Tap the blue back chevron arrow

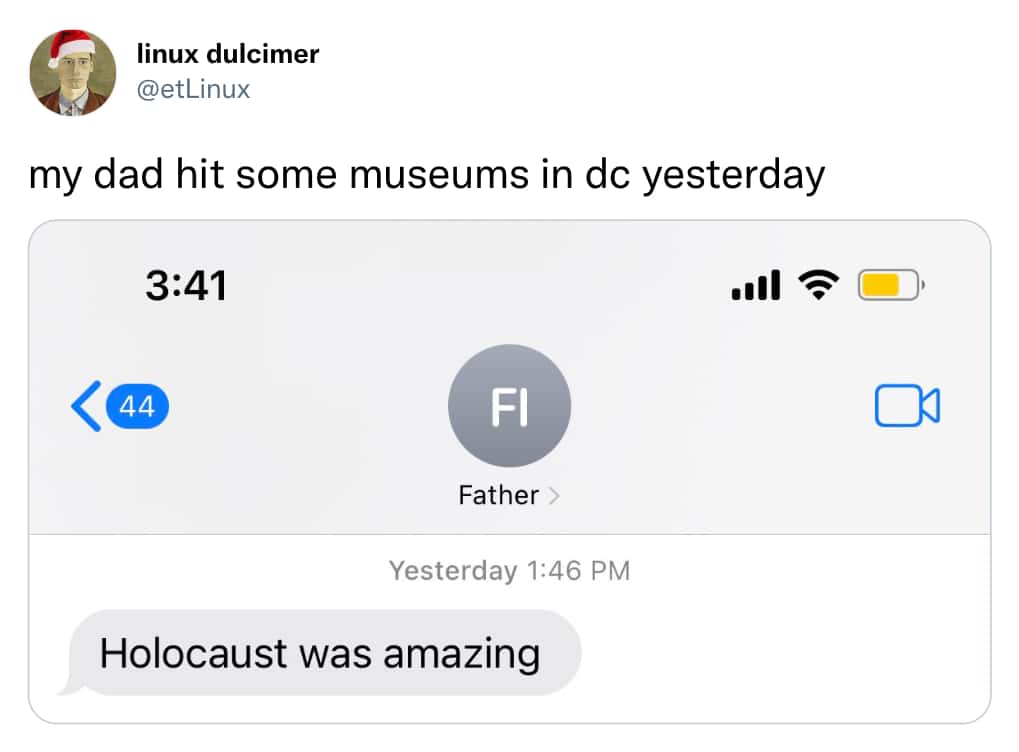pyautogui.click(x=86, y=406)
